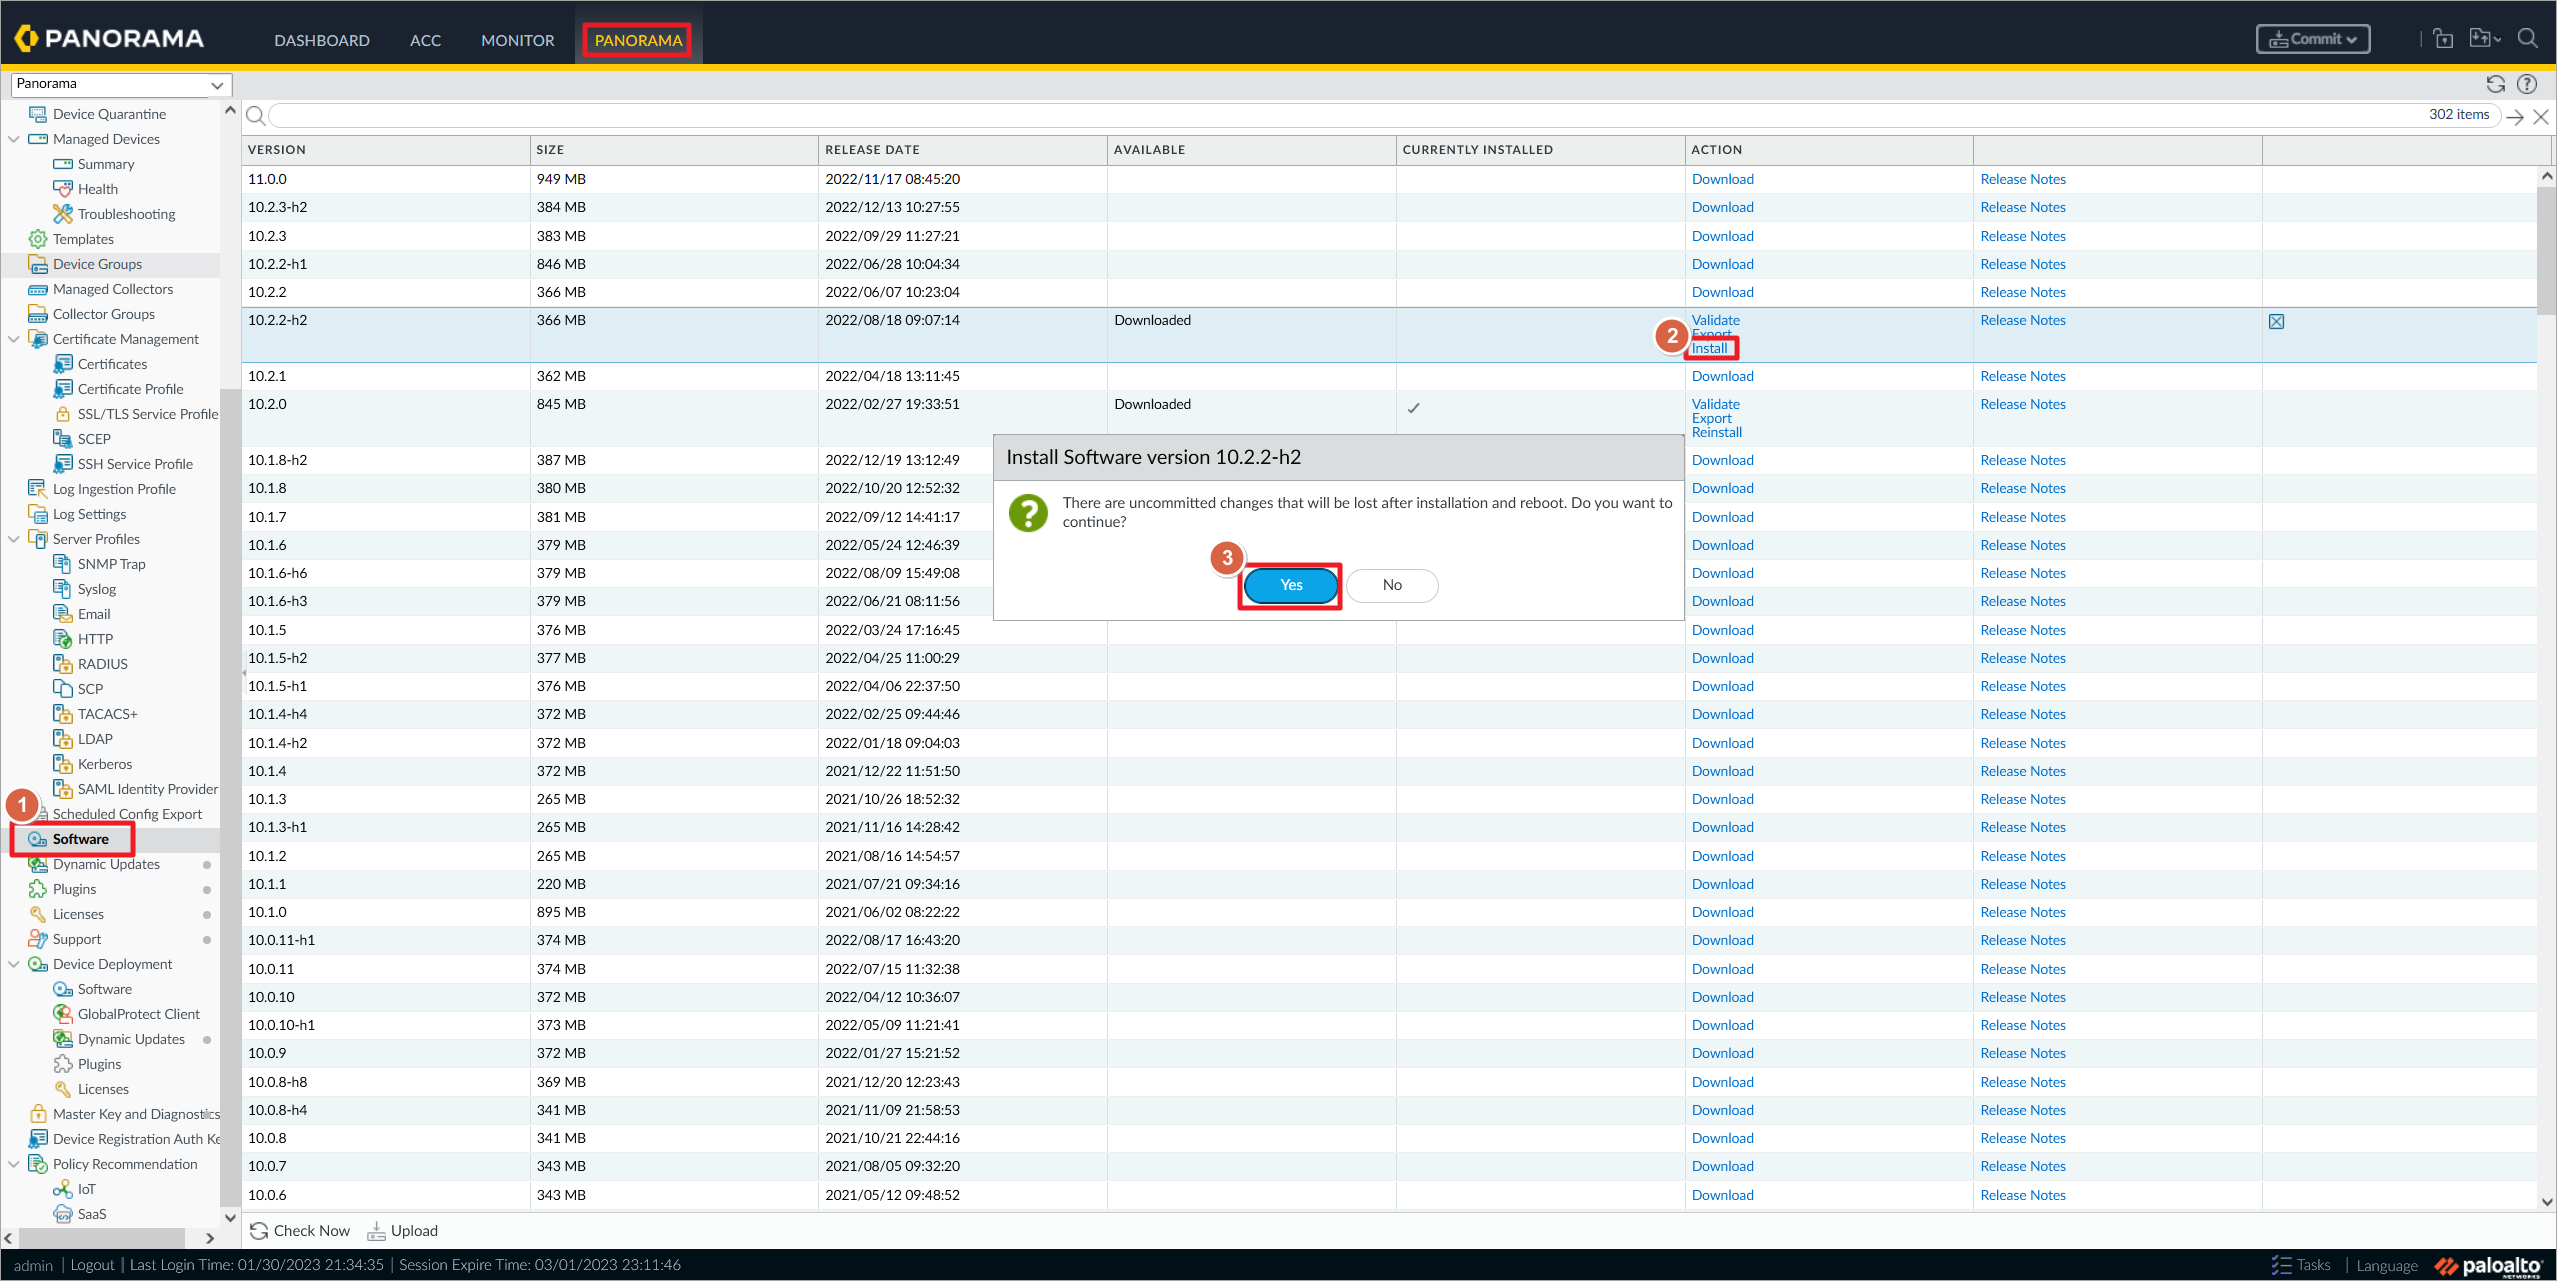Click the sidebar scroll down arrow
This screenshot has height=1281, width=2557.
(230, 1217)
